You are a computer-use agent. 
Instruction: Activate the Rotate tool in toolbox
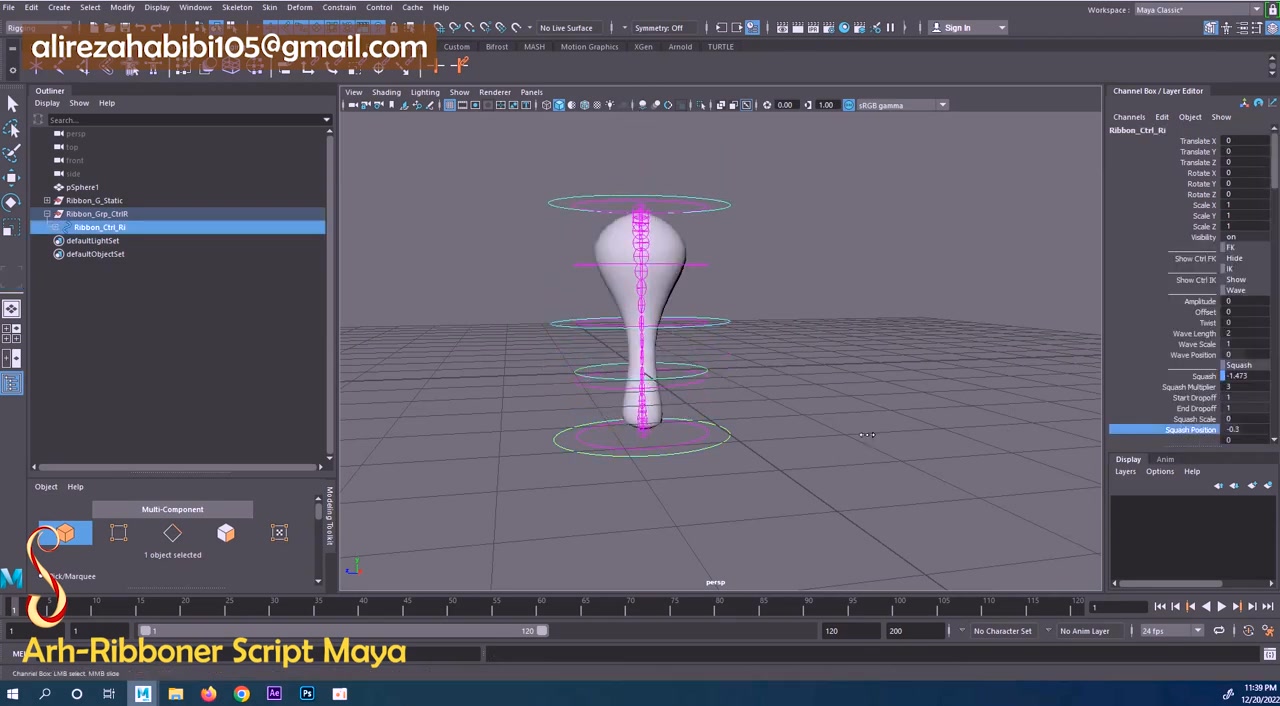tap(12, 202)
